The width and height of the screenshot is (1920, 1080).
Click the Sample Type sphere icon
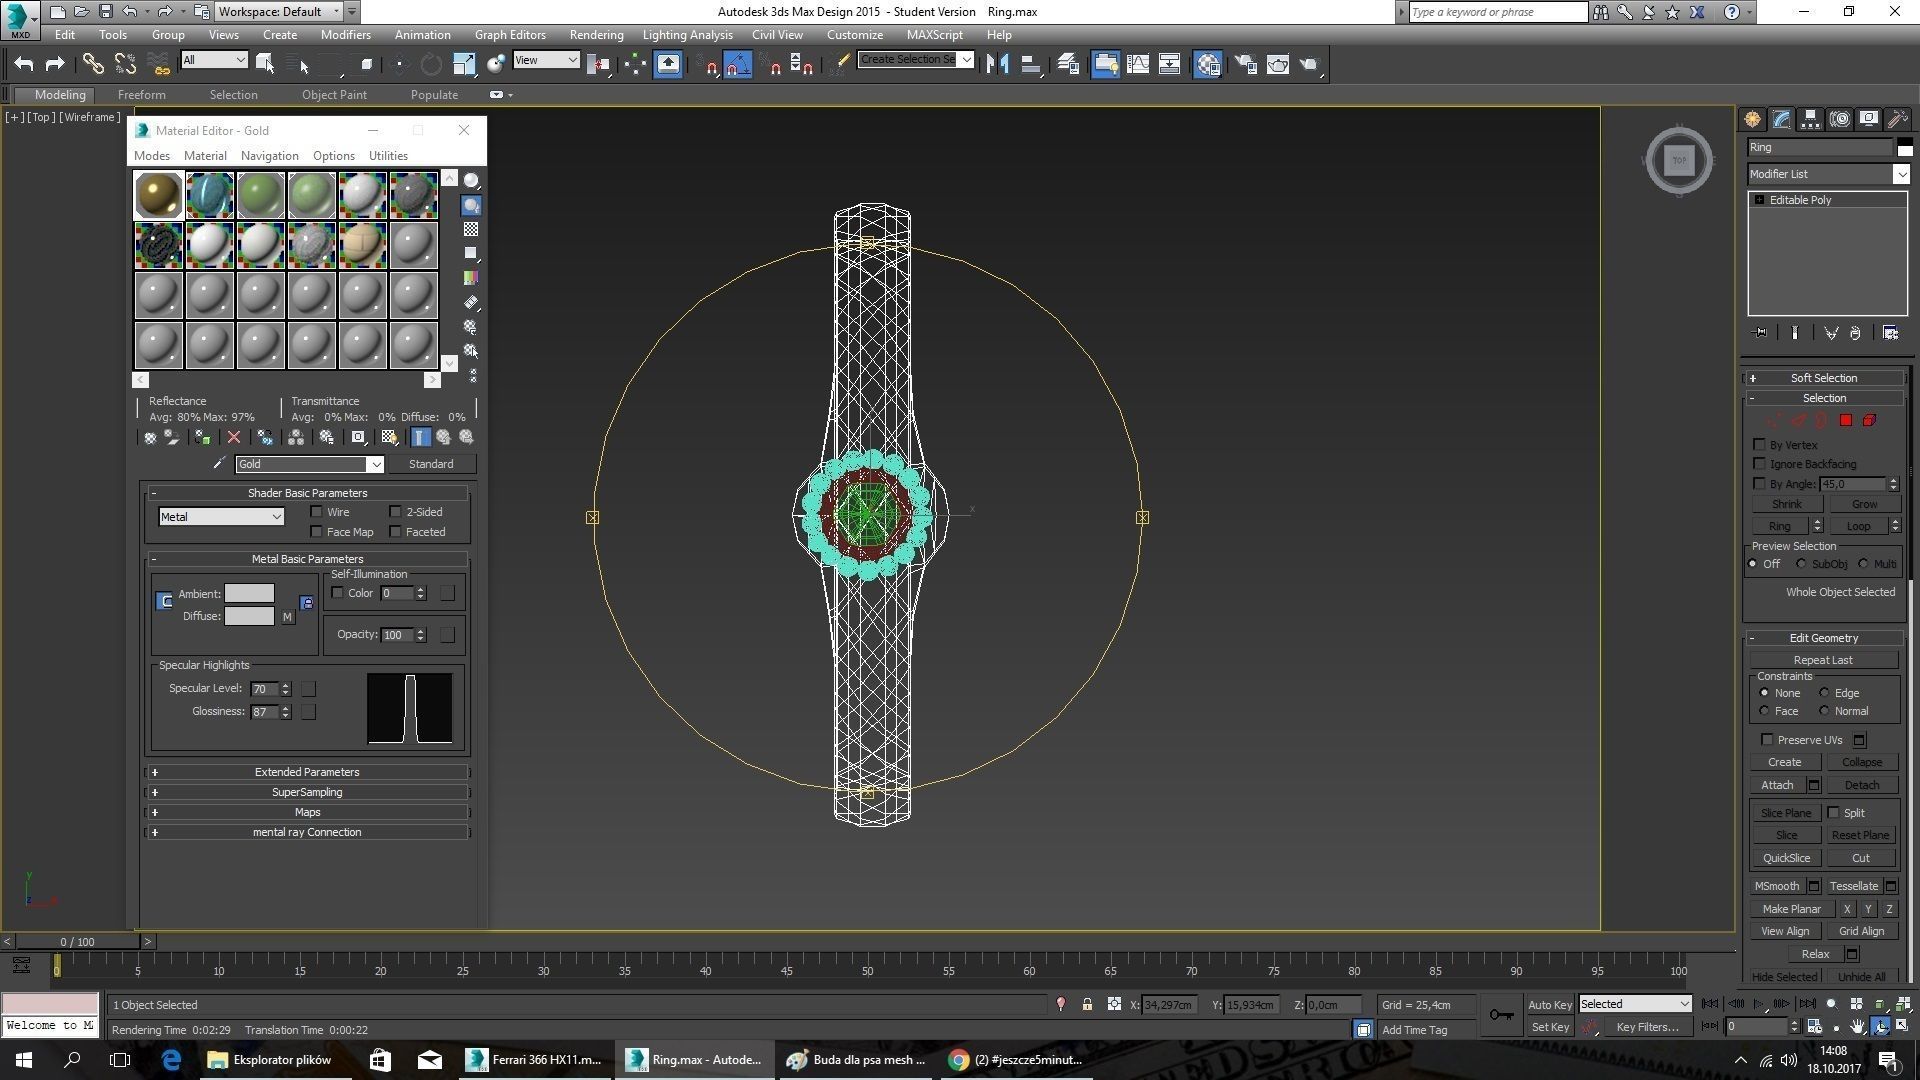[x=471, y=181]
